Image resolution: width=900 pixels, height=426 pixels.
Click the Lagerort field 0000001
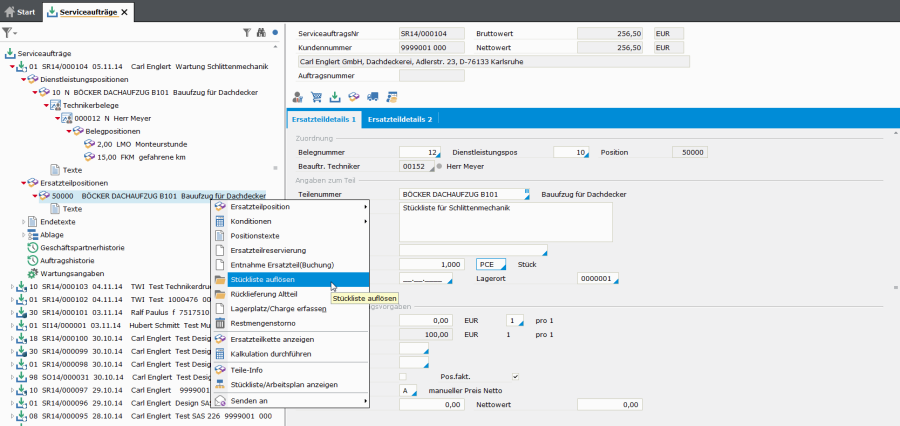tap(598, 279)
